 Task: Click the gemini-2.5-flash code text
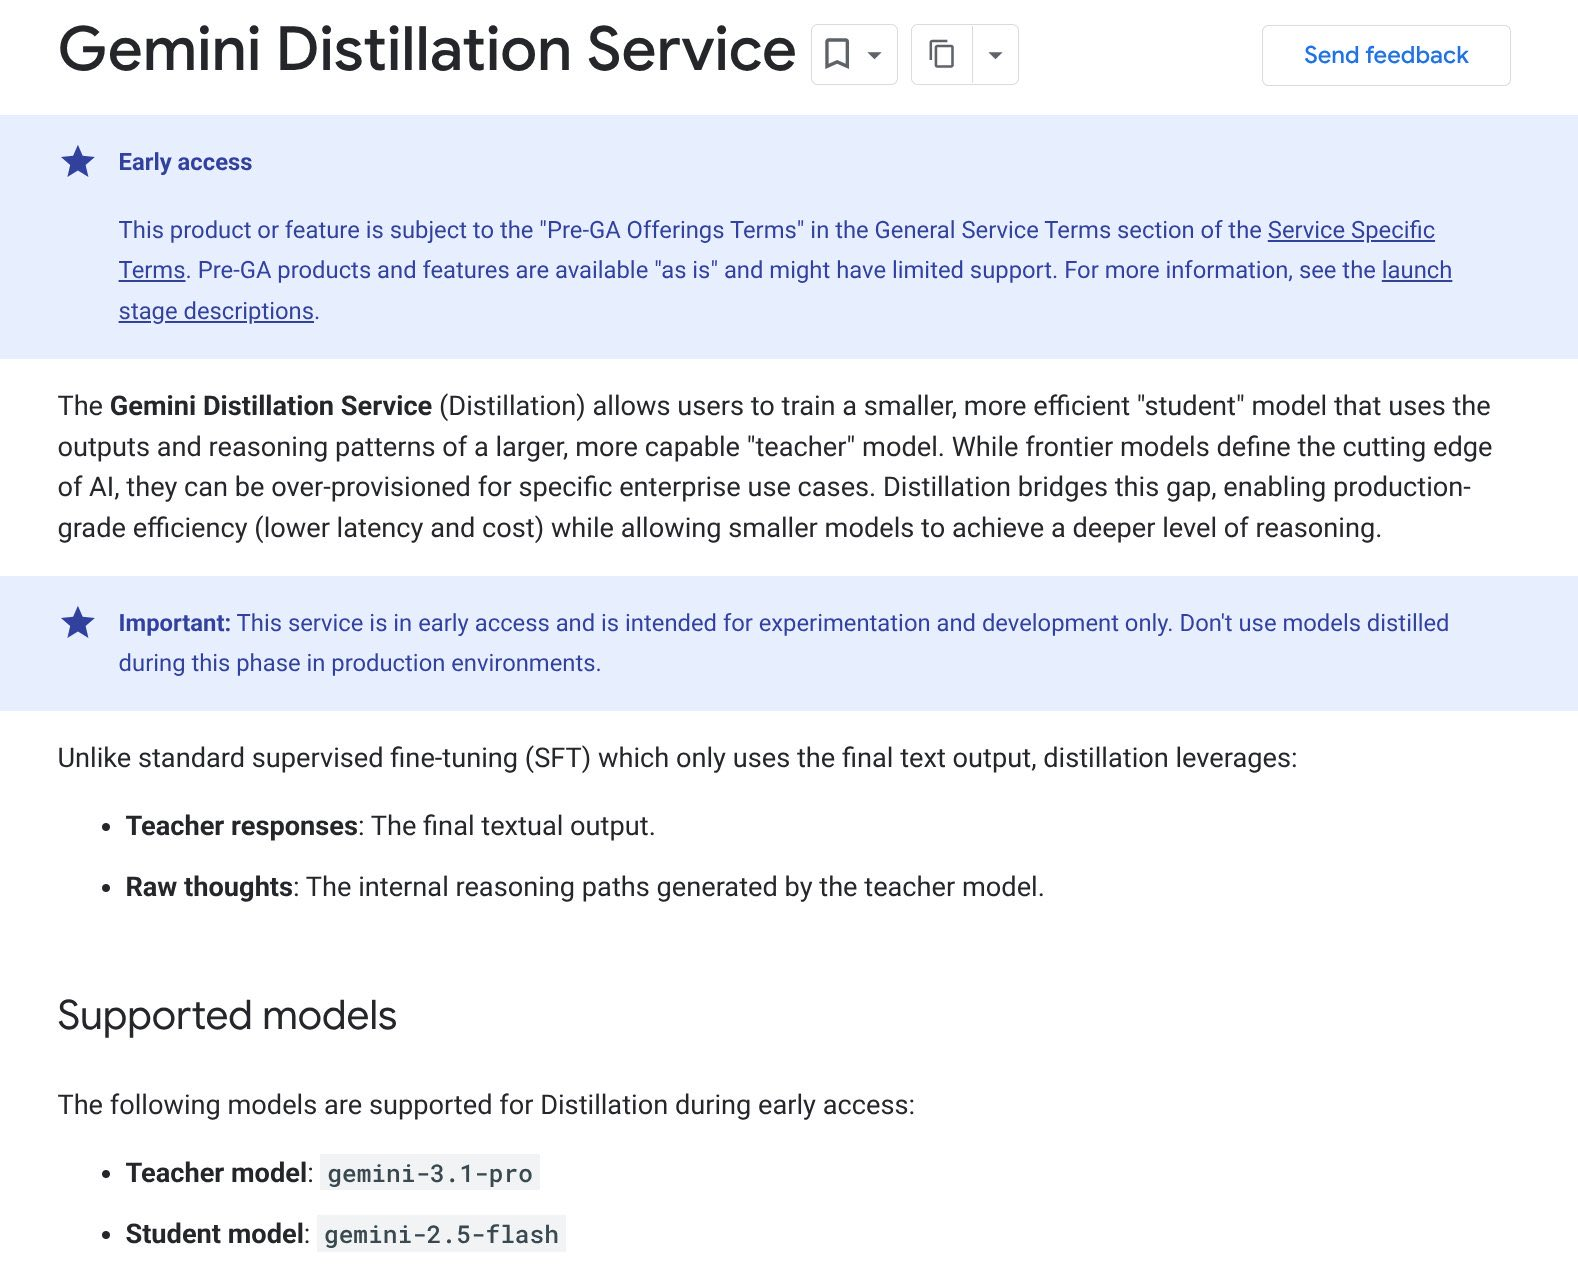pos(441,1234)
